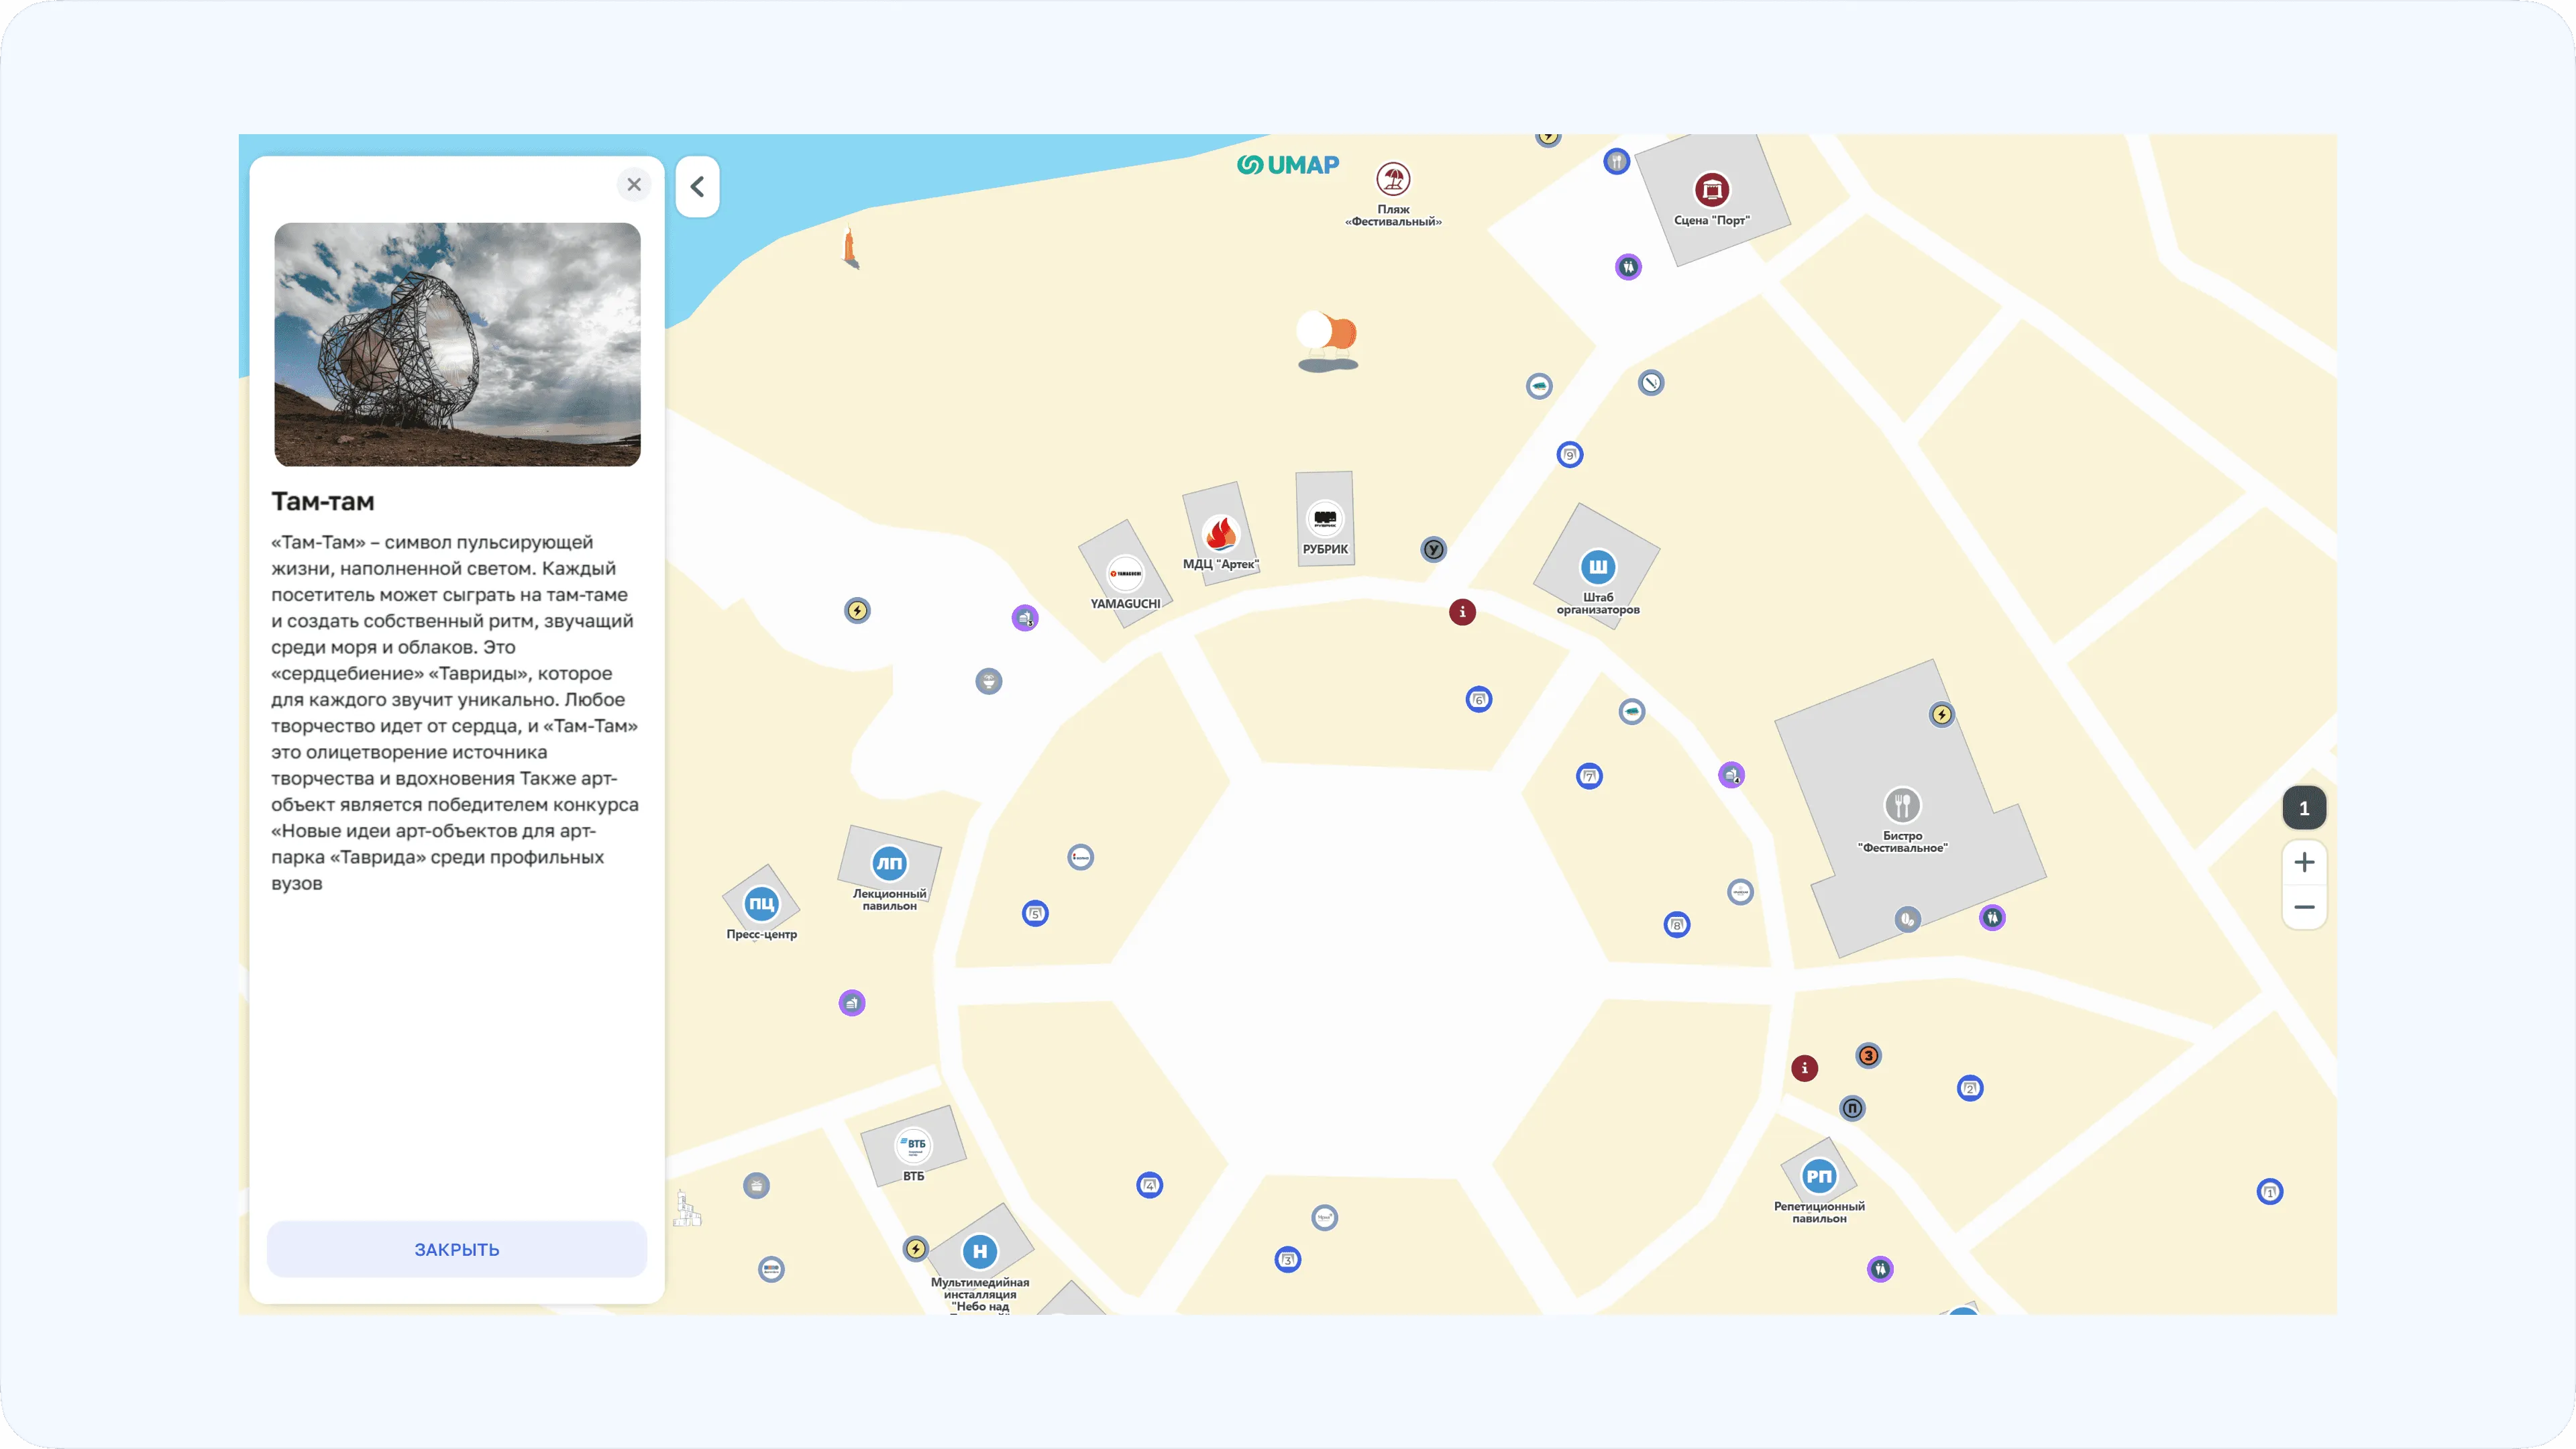Click the info marker near the number 3
The width and height of the screenshot is (2576, 1449).
tap(1804, 1068)
